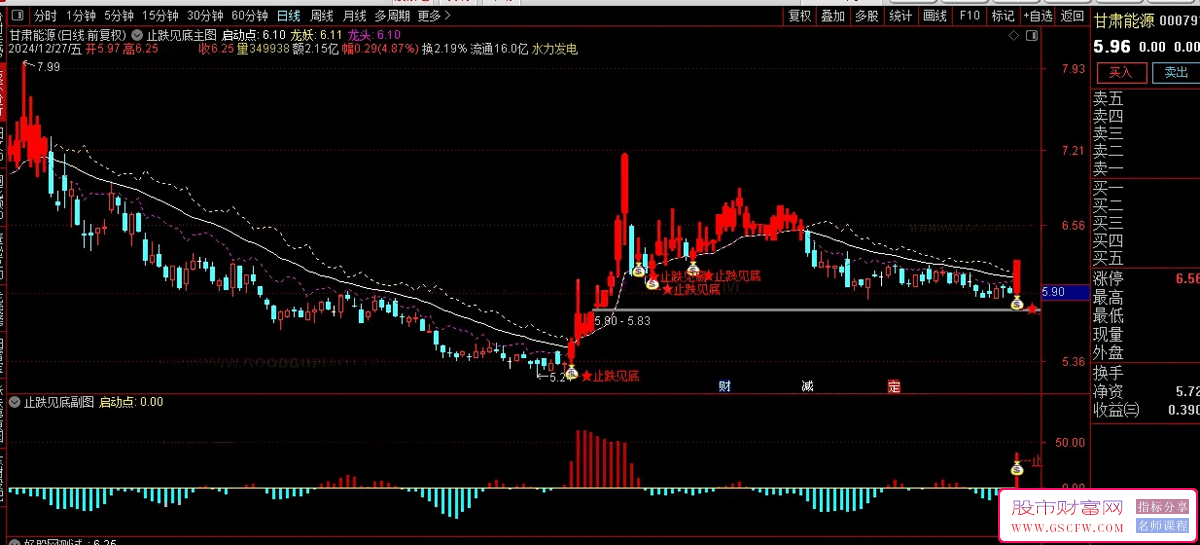1200x545 pixels.
Task: Open the 统计 statistics tool
Action: [x=901, y=16]
